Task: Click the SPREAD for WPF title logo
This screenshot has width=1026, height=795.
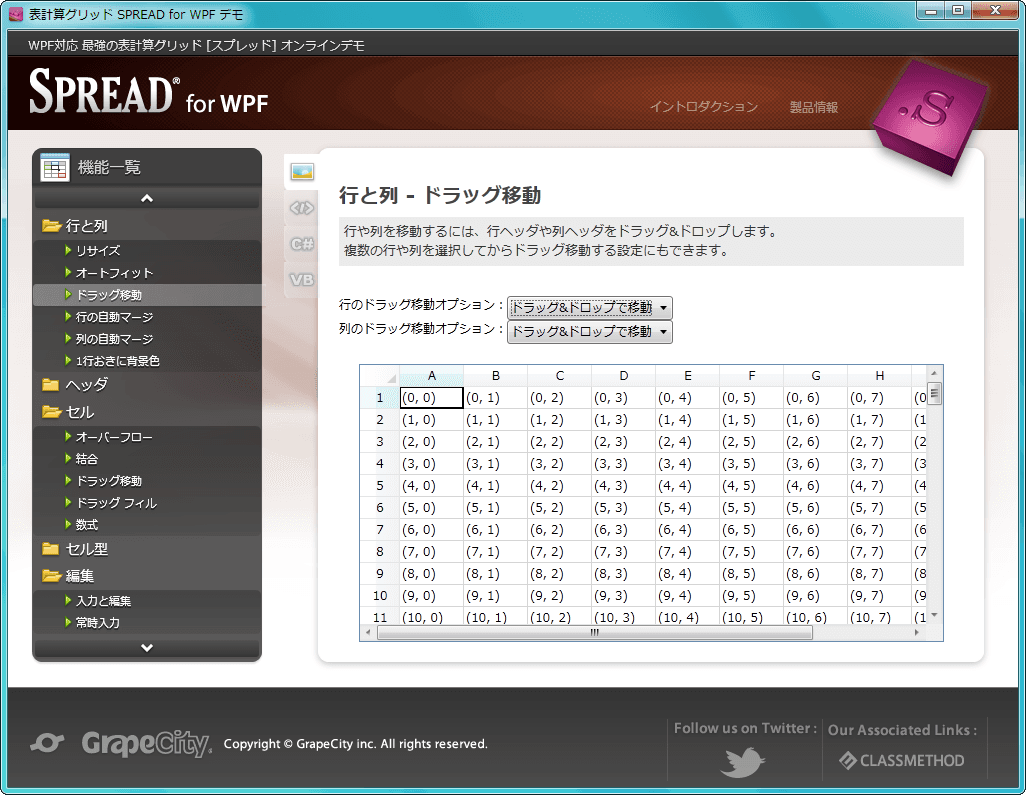Action: pyautogui.click(x=149, y=93)
